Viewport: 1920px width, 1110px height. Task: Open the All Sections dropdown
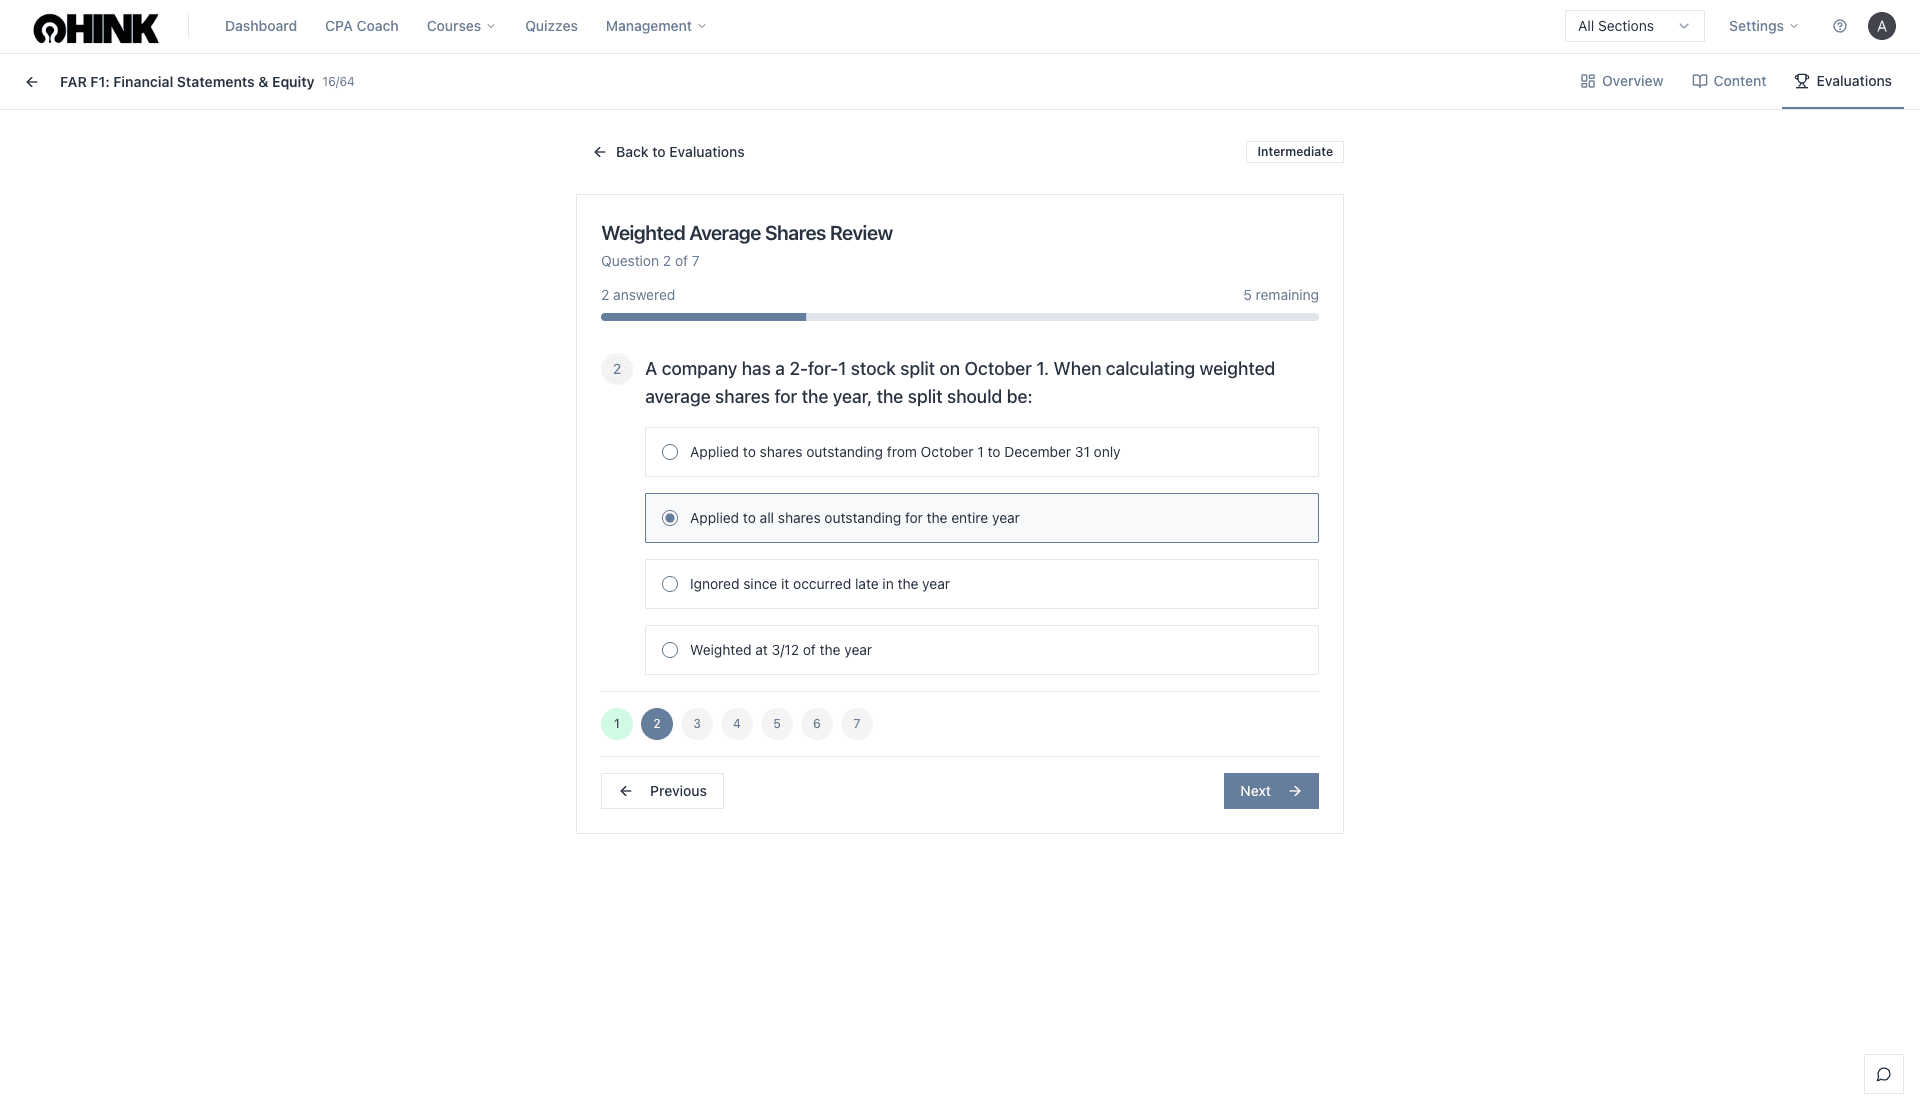(1634, 26)
